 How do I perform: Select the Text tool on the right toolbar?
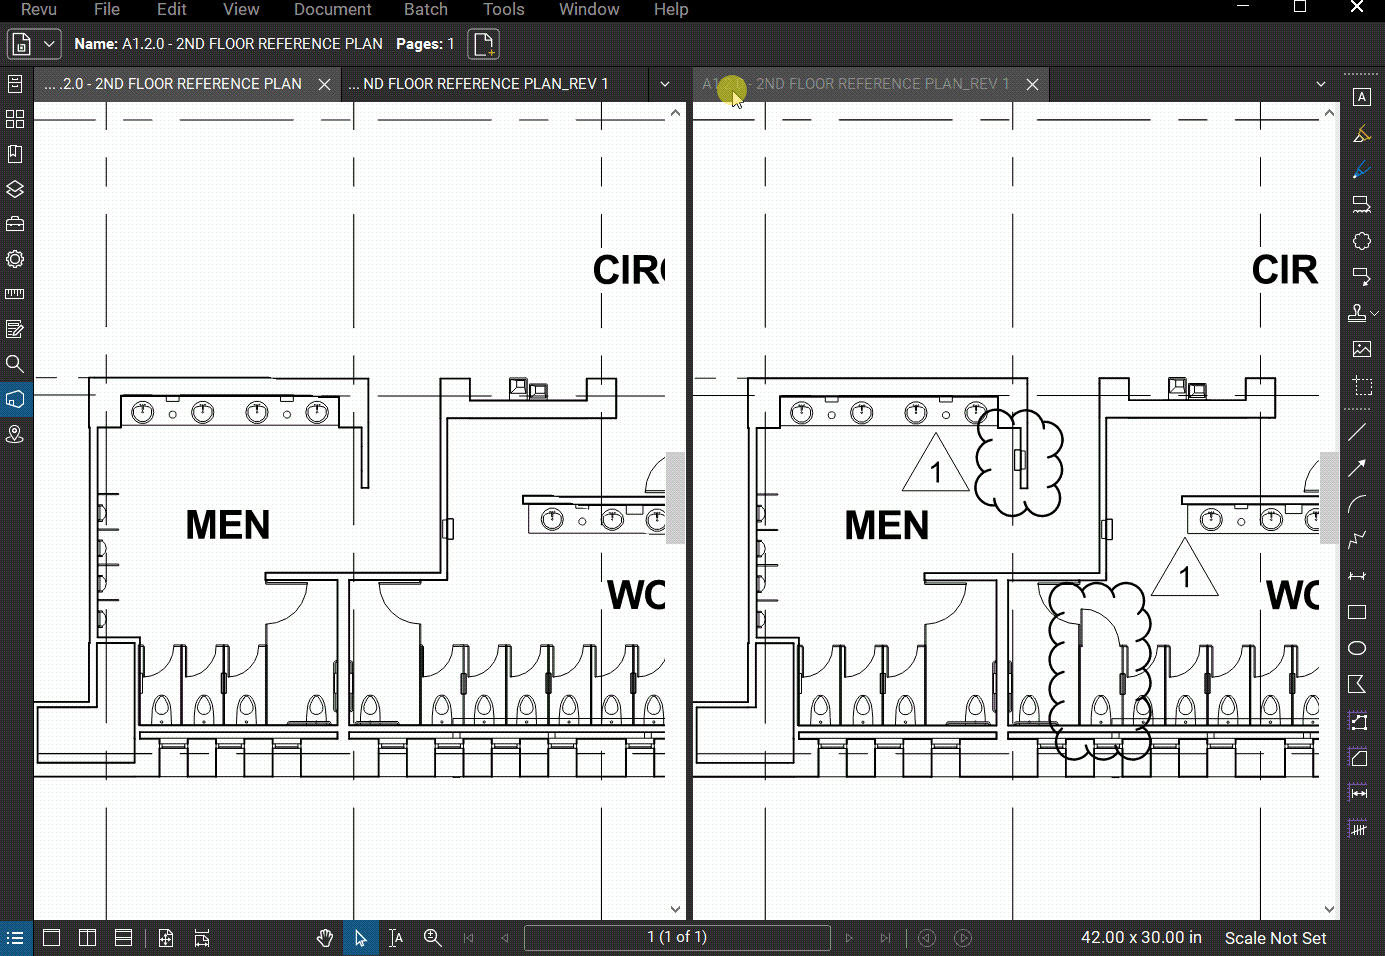point(1362,97)
